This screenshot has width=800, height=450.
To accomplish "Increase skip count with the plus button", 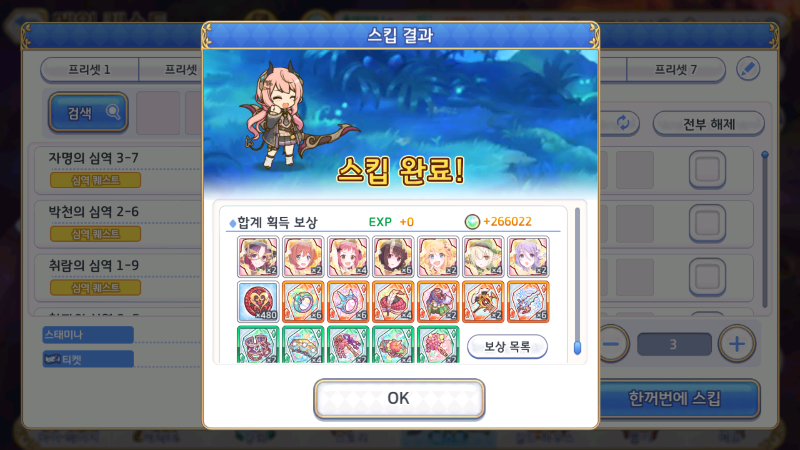I will [736, 344].
